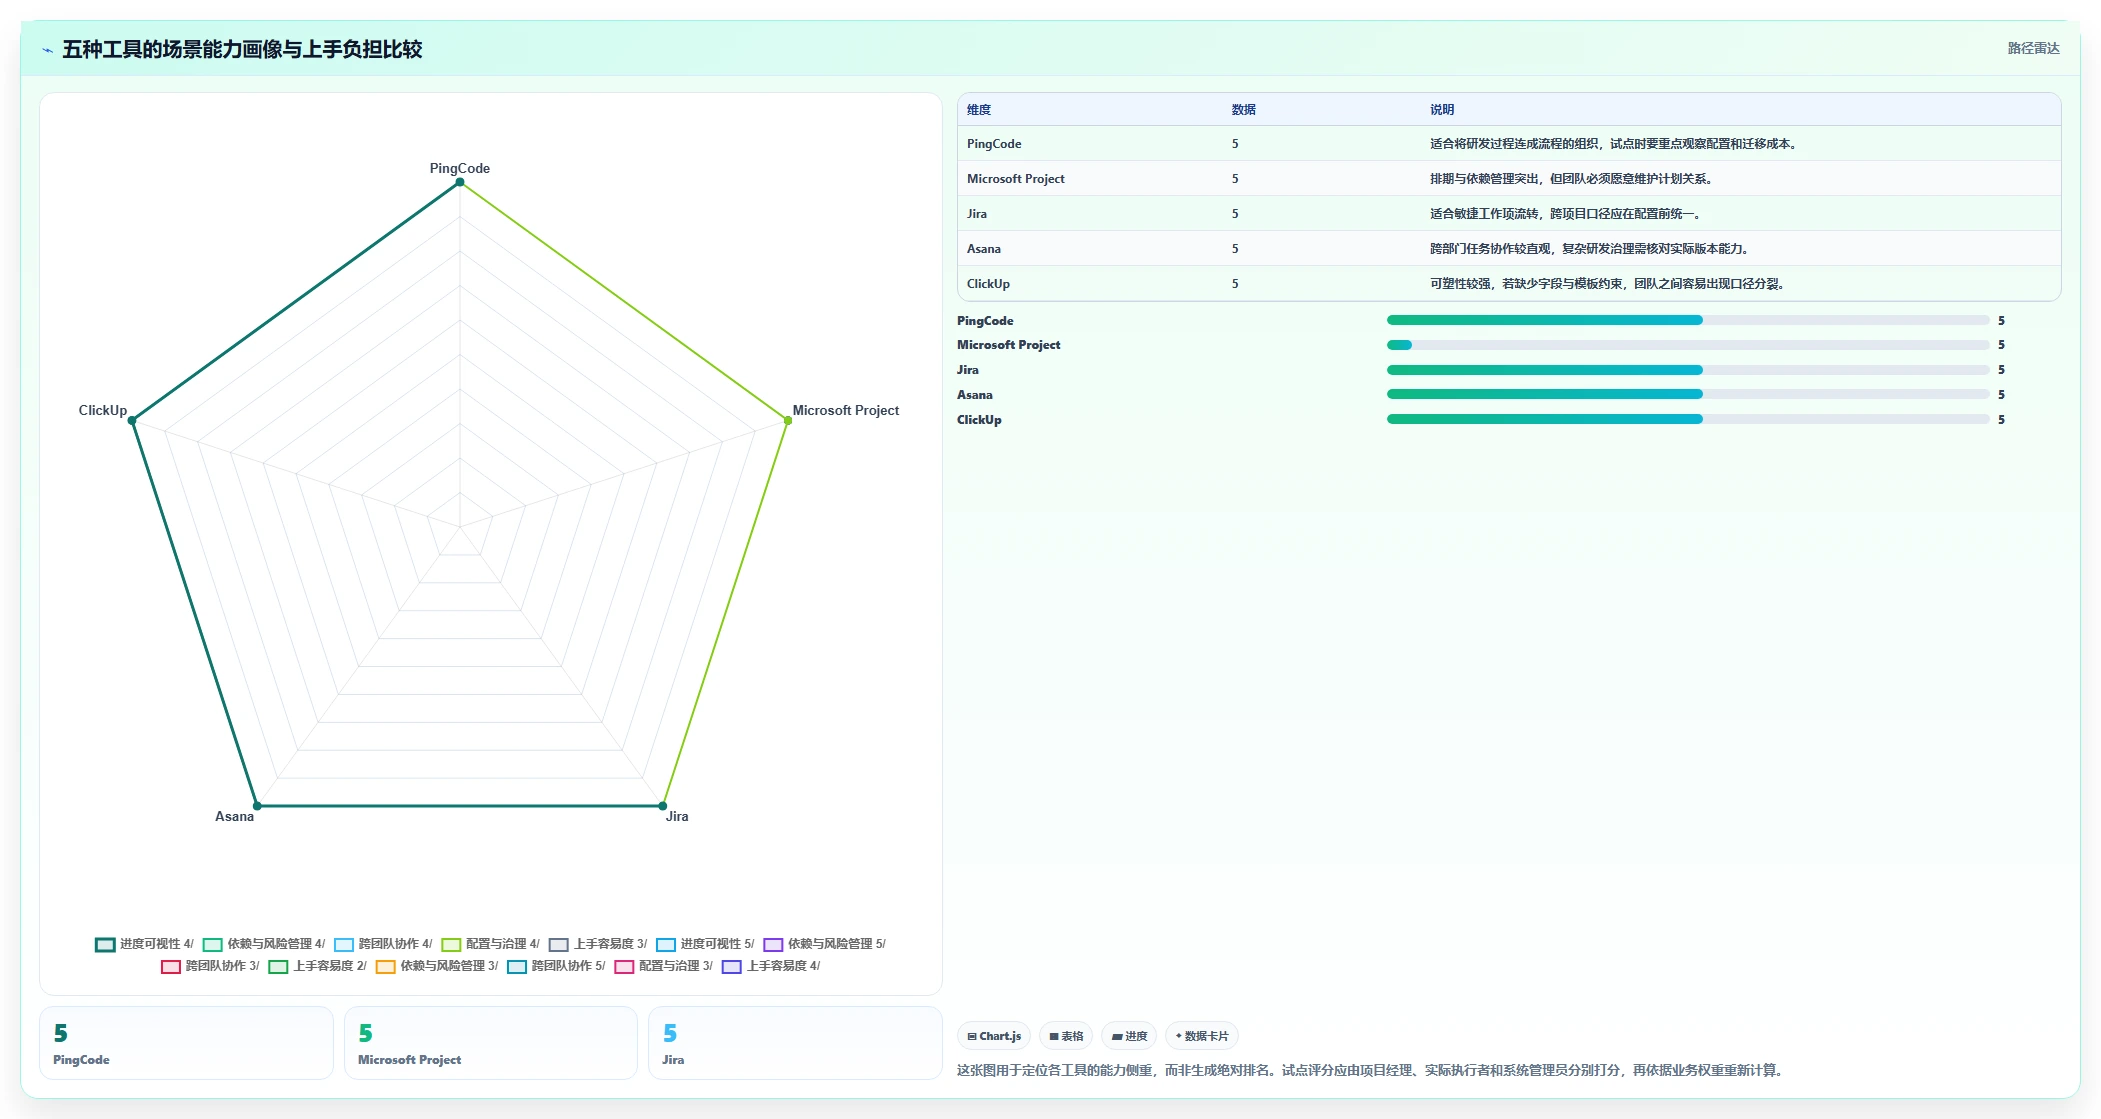2101x1119 pixels.
Task: Click the ClickUp vertex on radar chart
Action: click(132, 420)
